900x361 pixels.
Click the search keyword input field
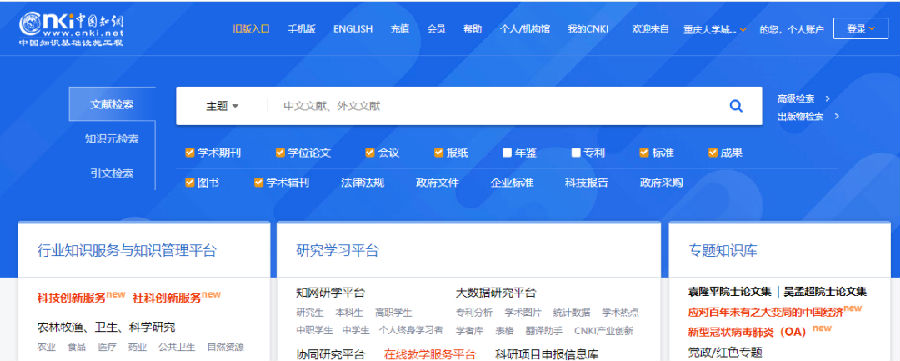tap(494, 106)
